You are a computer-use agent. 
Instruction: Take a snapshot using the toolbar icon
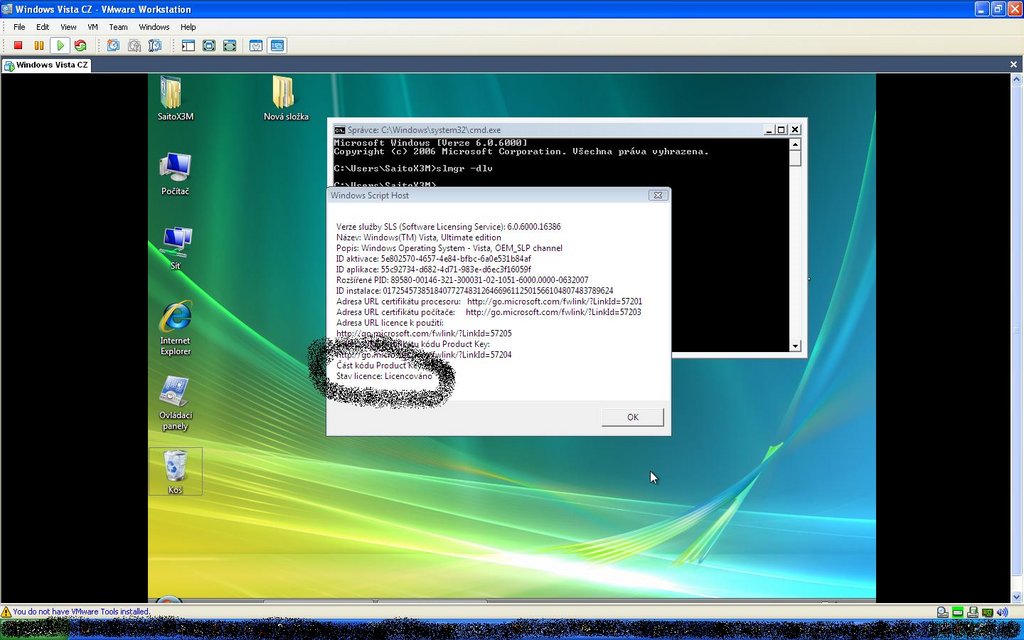(114, 45)
